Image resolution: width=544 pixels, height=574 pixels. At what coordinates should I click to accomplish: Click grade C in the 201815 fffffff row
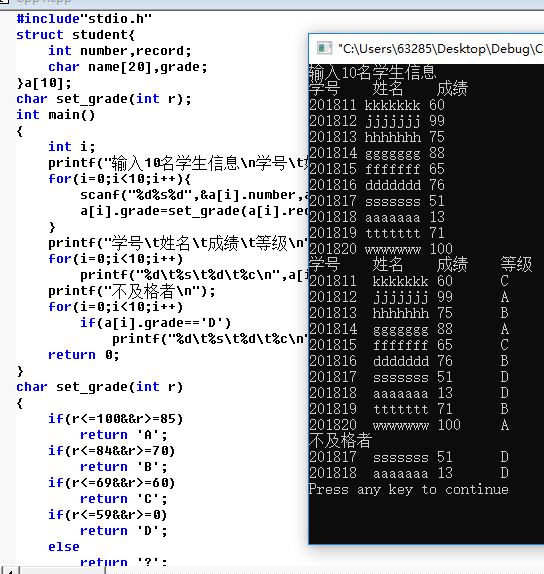(504, 345)
